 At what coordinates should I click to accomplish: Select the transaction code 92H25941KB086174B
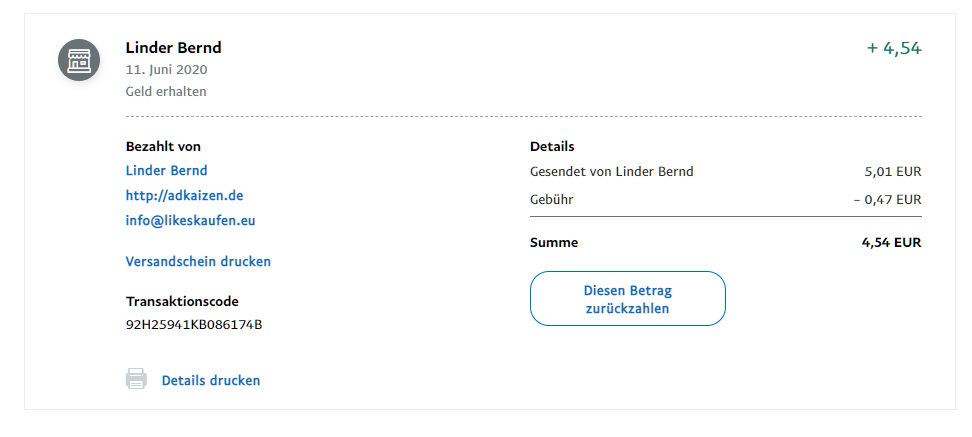[194, 324]
